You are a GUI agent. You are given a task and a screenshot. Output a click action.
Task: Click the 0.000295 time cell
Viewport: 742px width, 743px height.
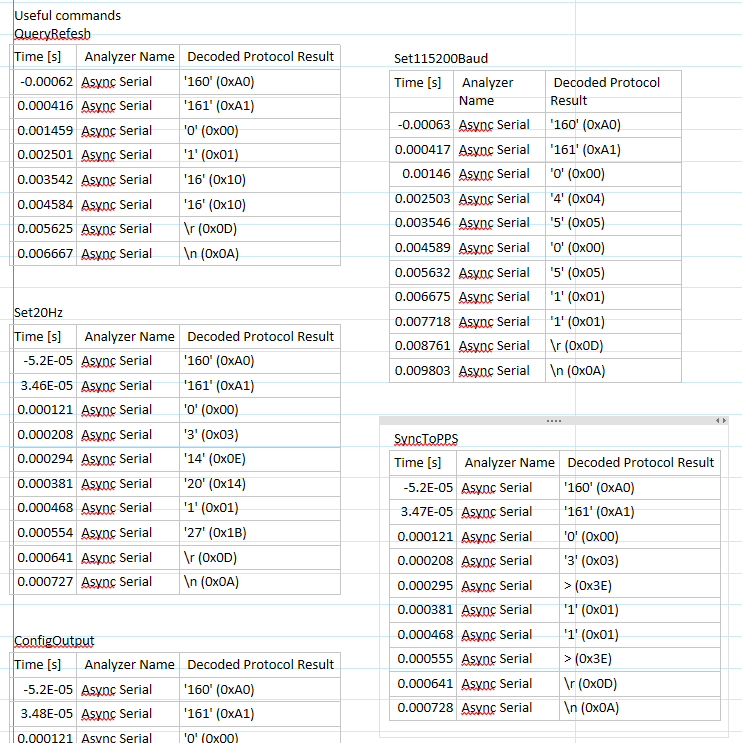(x=425, y=586)
